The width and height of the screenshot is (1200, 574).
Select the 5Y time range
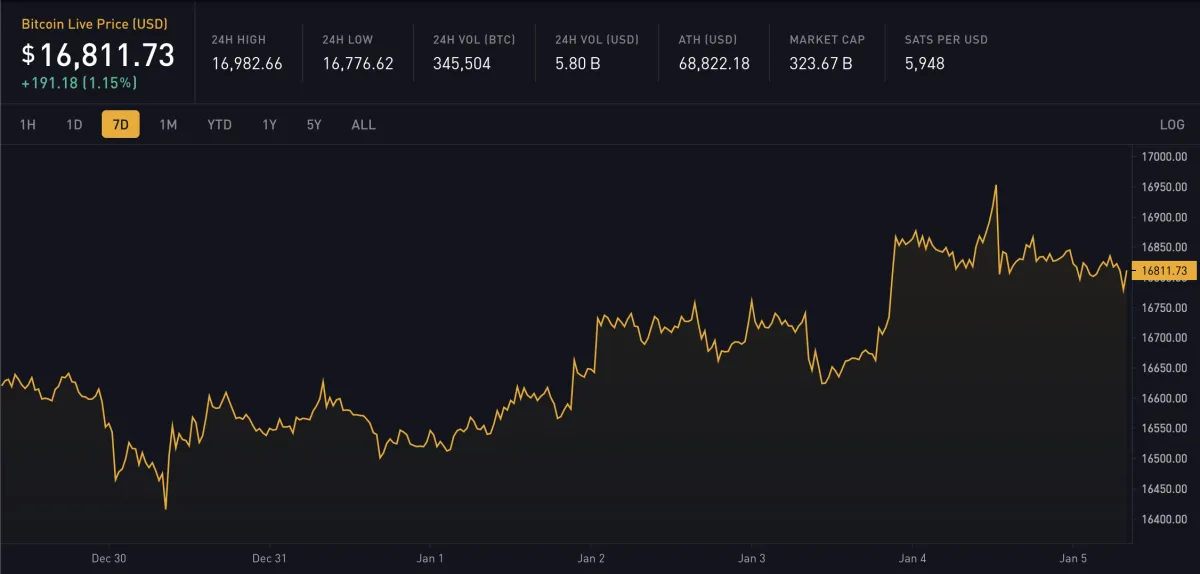[314, 125]
